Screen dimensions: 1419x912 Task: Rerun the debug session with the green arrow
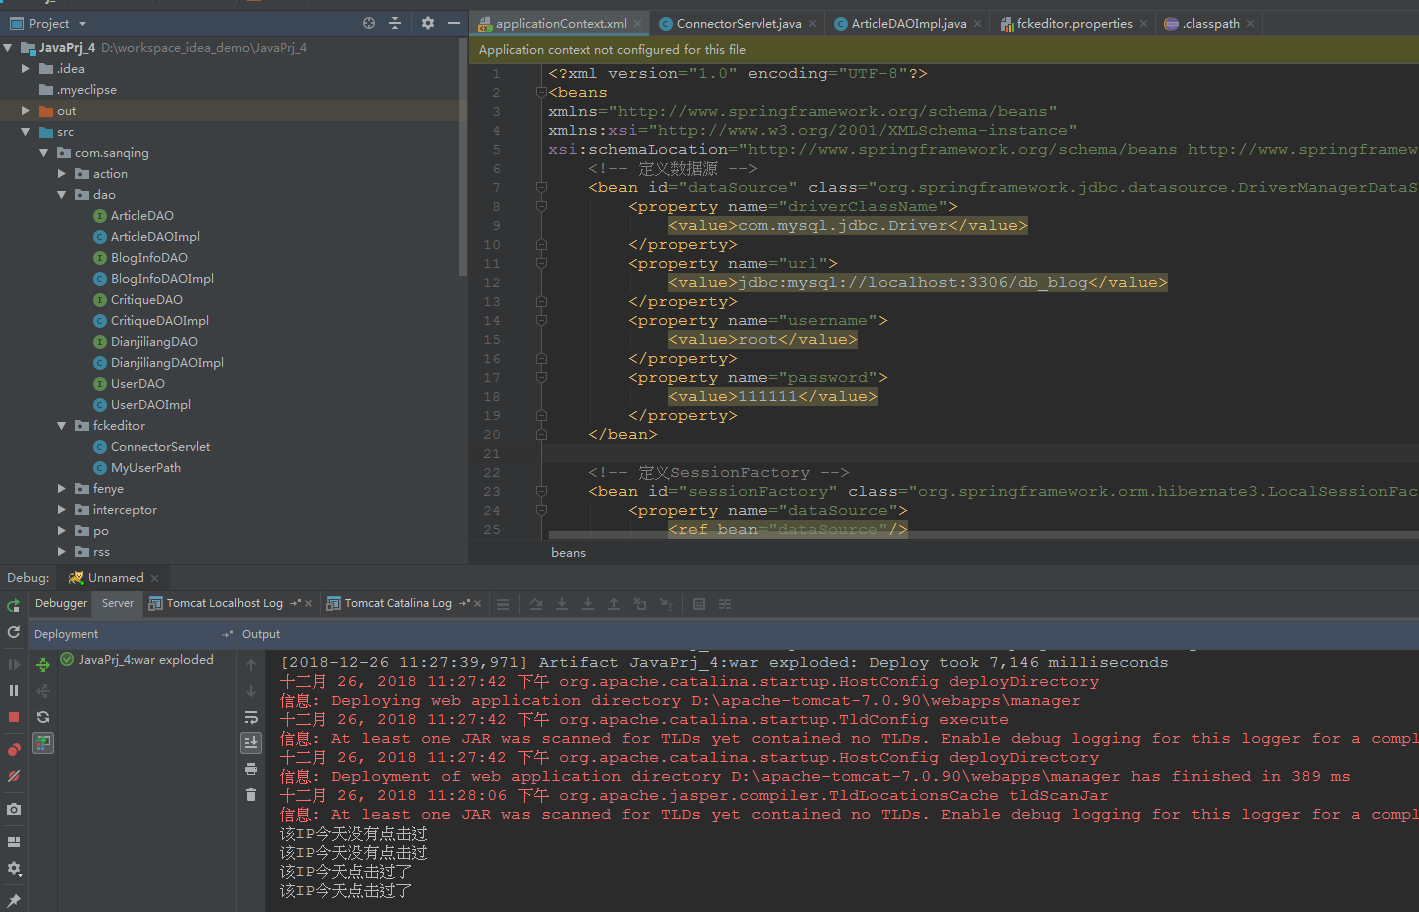pos(14,605)
